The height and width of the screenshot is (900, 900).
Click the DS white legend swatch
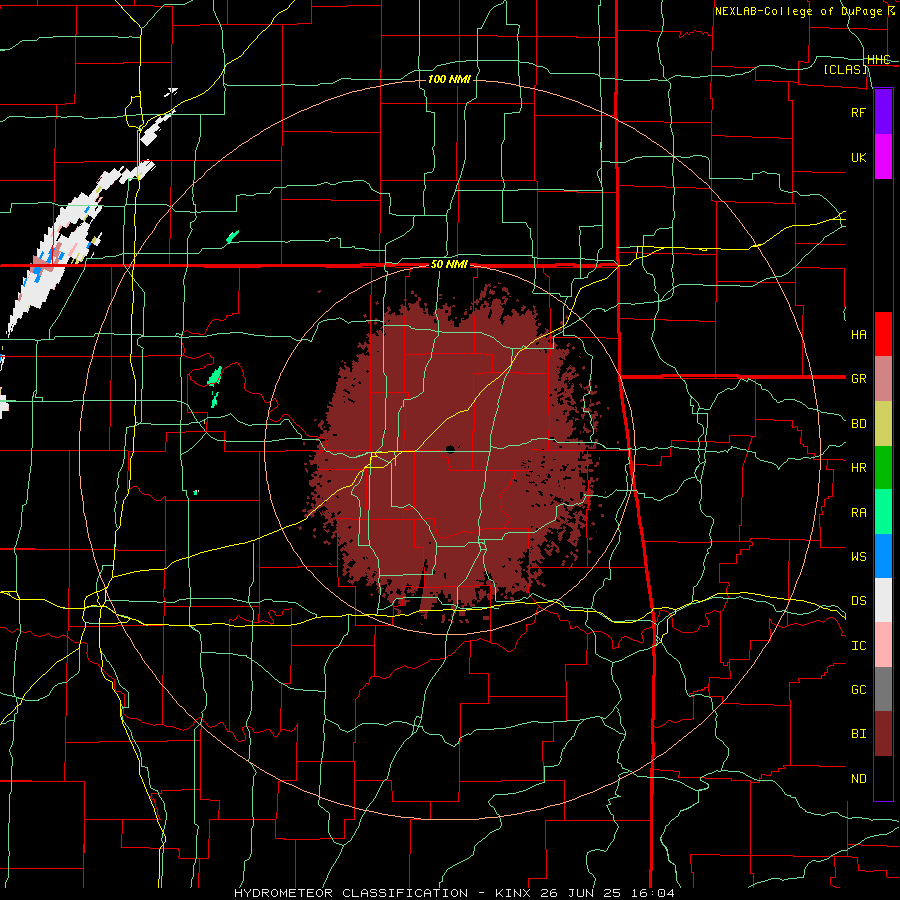pyautogui.click(x=883, y=600)
